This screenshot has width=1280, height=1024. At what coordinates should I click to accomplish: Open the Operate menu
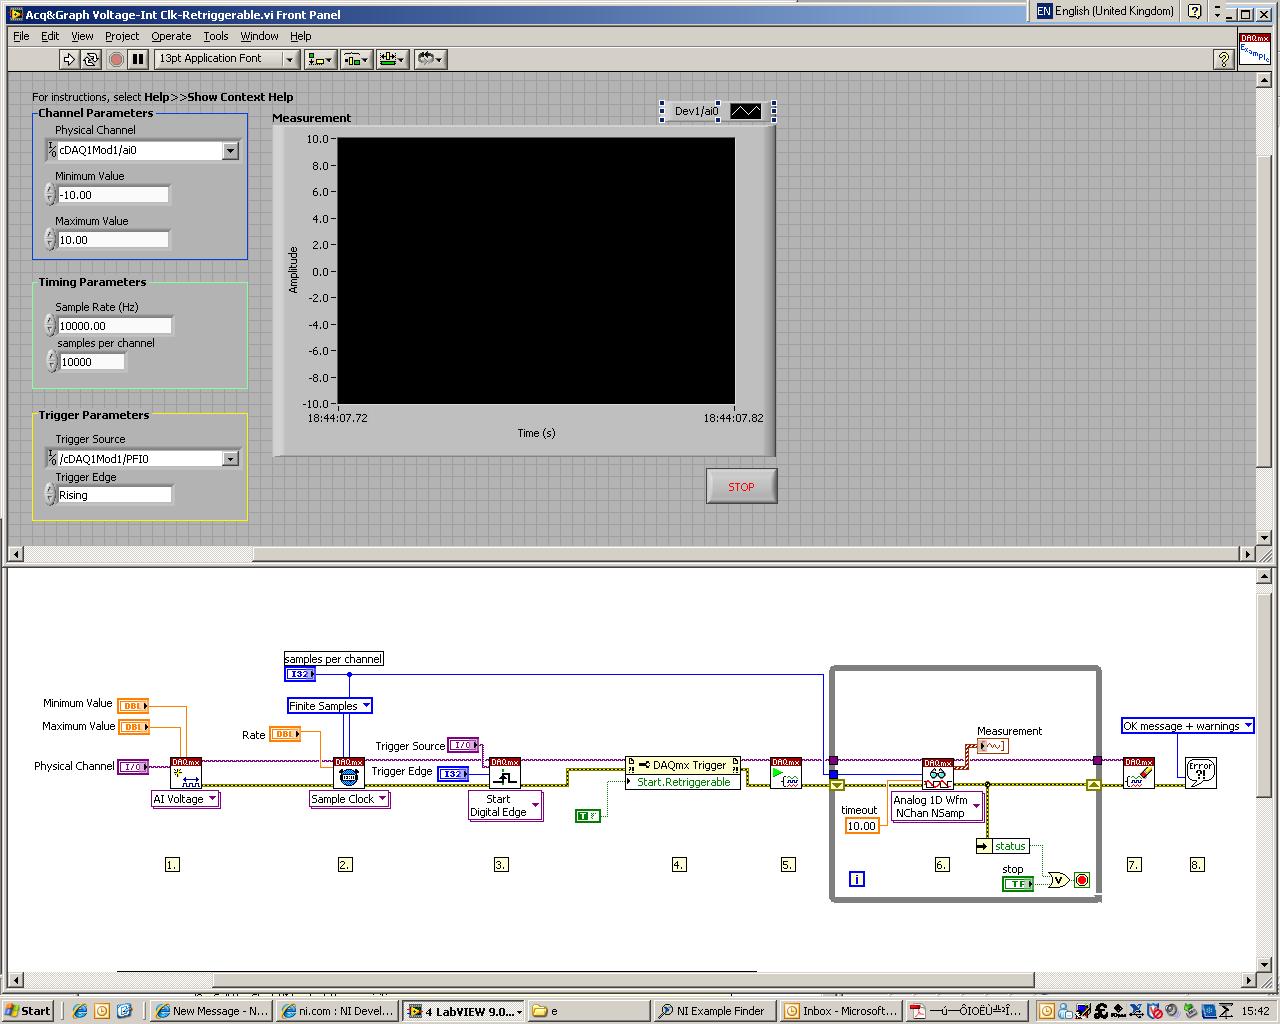coord(171,36)
